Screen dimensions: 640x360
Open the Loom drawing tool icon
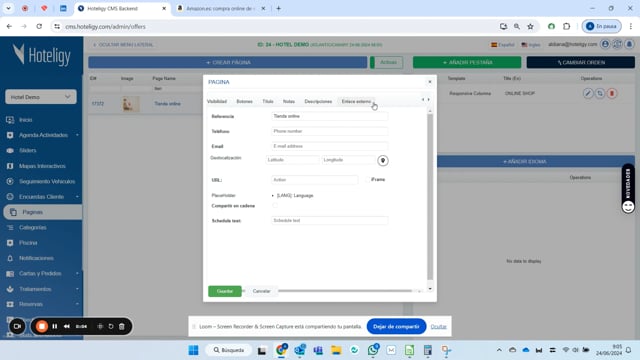click(100, 326)
